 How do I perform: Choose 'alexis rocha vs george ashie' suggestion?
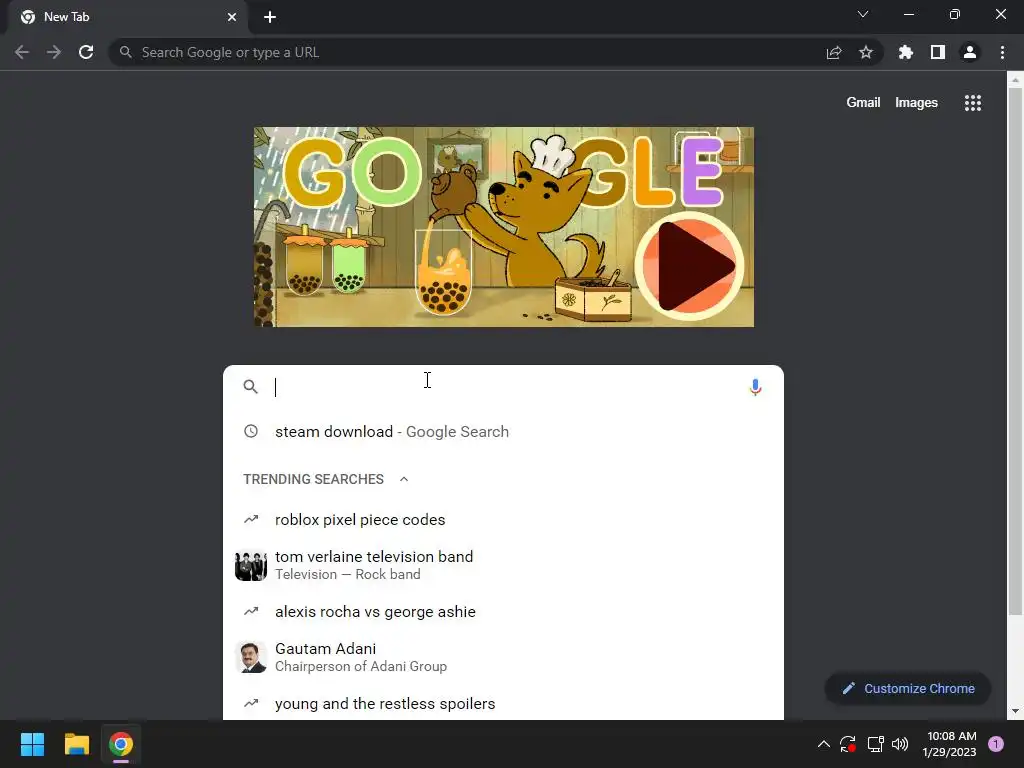pos(503,612)
